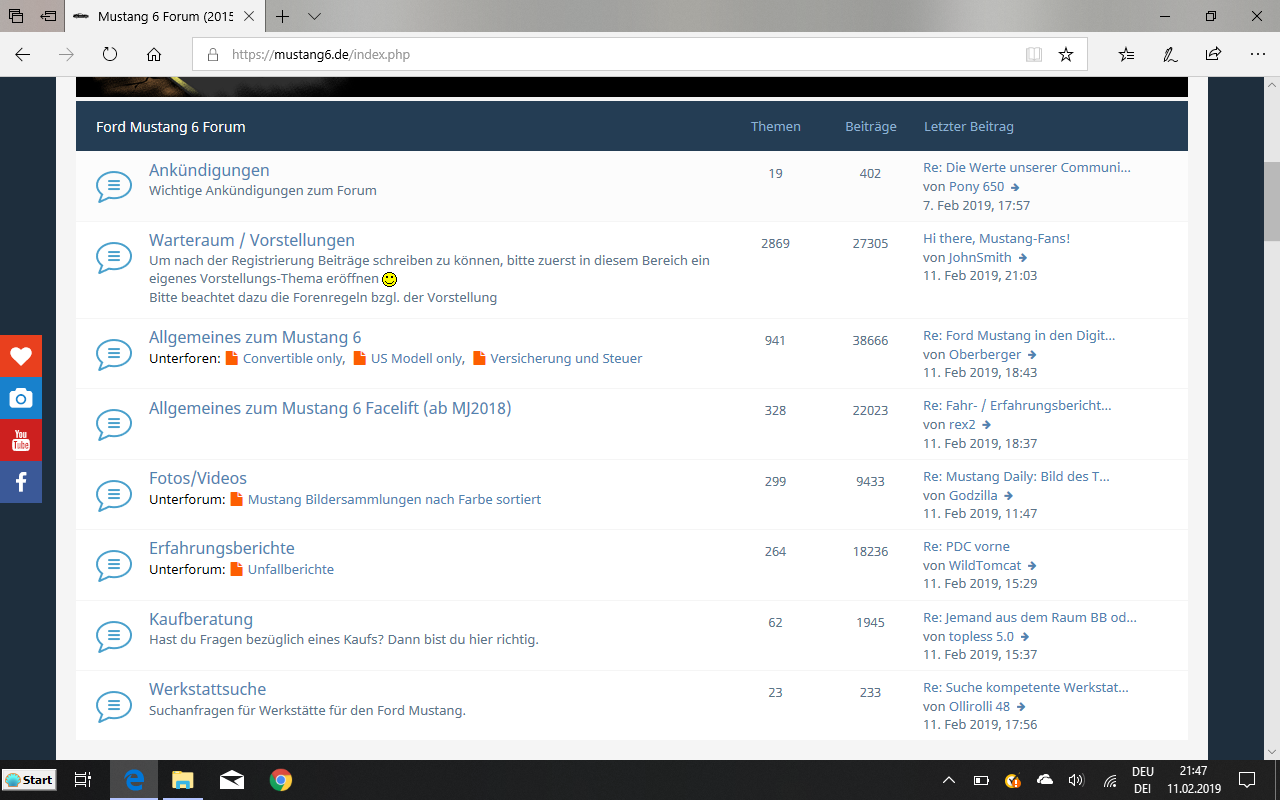The image size is (1280, 800).
Task: Jump to latest post arrow next to JohnSmith
Action: tap(1023, 258)
